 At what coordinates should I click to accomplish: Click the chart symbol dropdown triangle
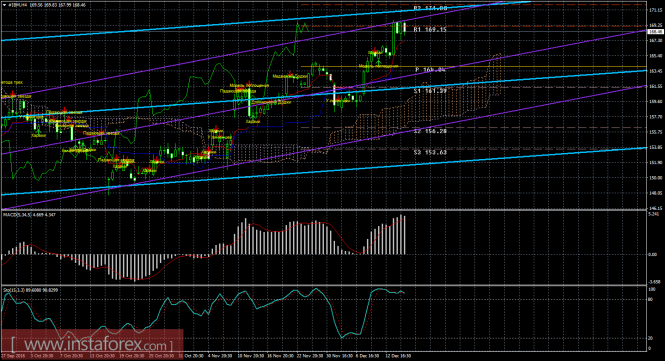5,5
